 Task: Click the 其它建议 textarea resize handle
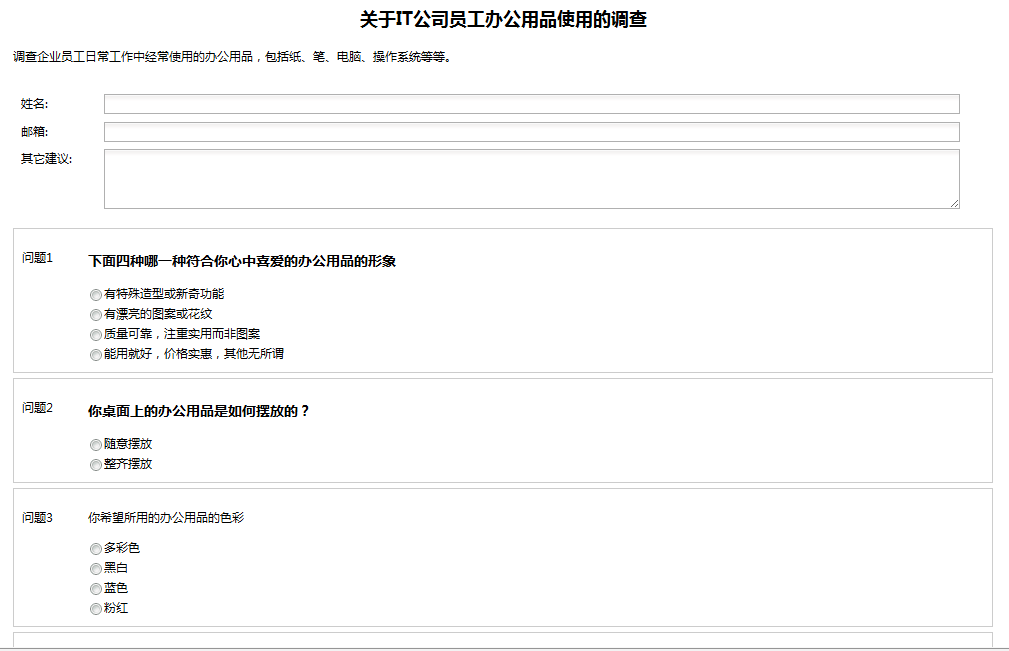(954, 203)
